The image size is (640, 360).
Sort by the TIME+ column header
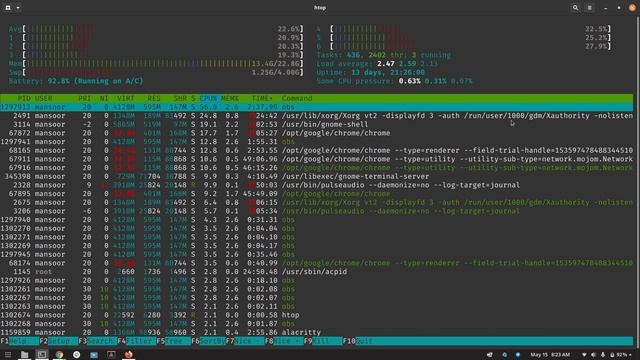tap(262, 98)
